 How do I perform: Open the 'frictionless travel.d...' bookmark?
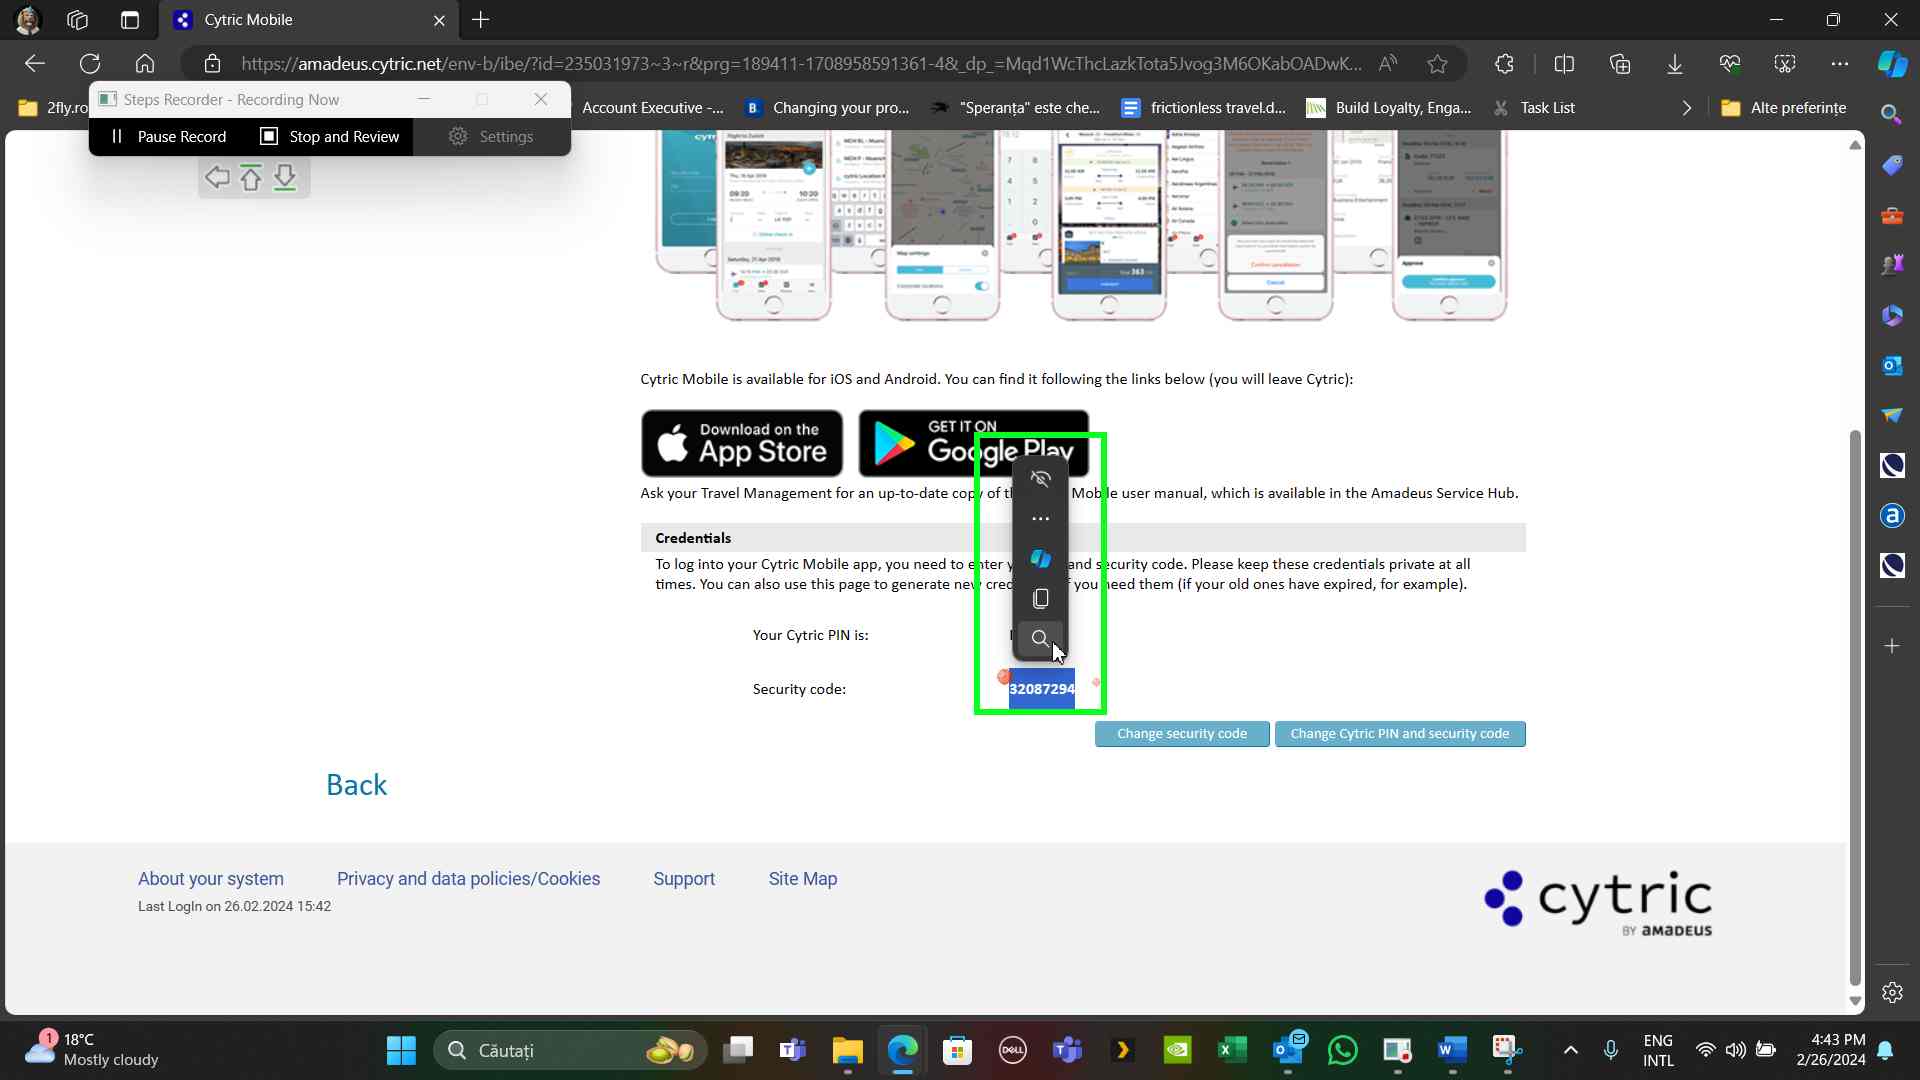(x=1204, y=108)
